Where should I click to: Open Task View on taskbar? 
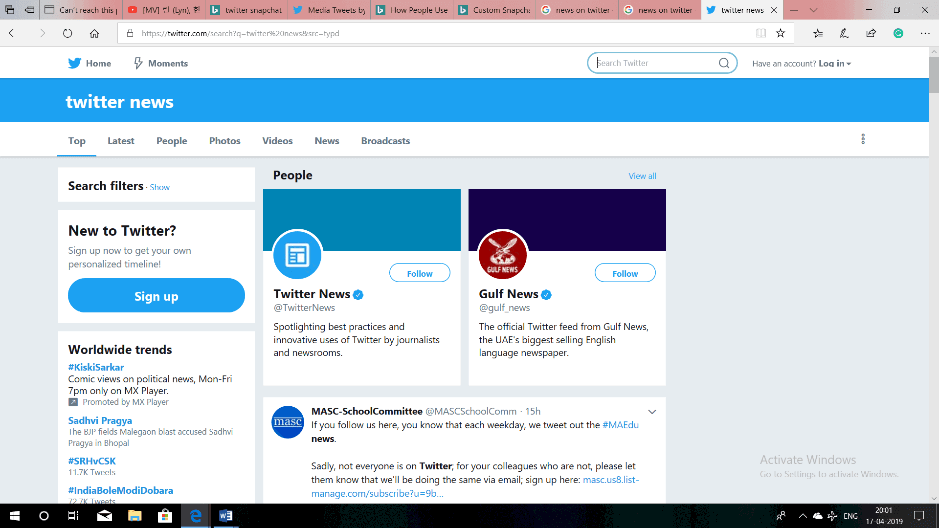pos(73,515)
